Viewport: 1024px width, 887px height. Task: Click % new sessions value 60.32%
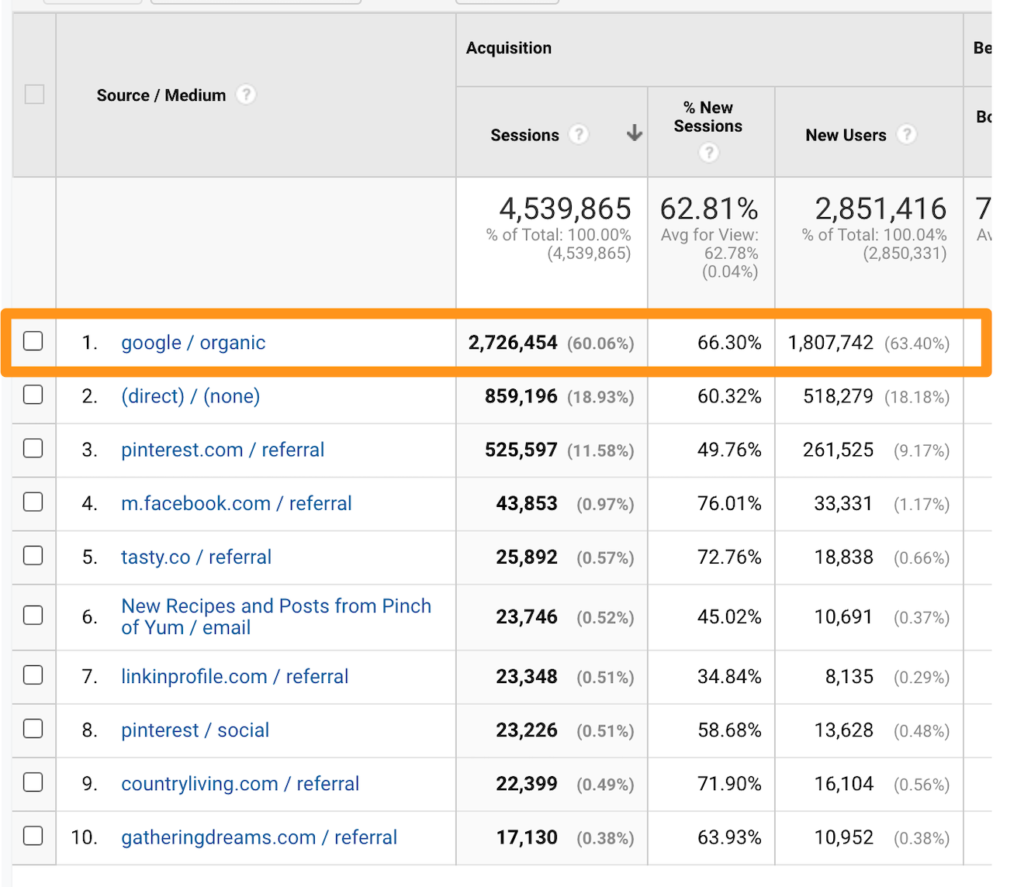coord(729,396)
